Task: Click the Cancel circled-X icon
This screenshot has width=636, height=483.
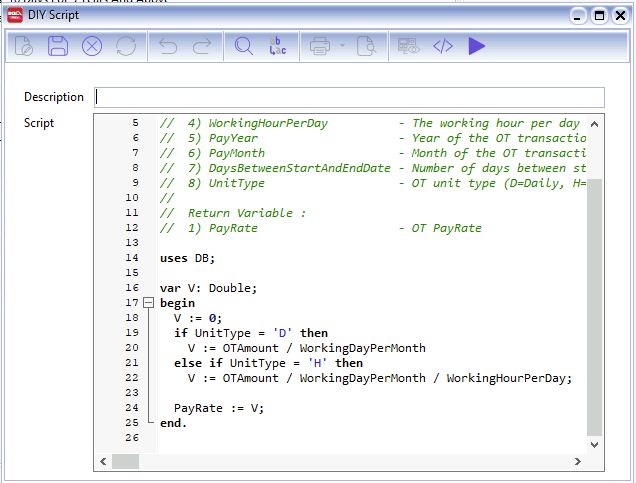Action: coord(92,46)
